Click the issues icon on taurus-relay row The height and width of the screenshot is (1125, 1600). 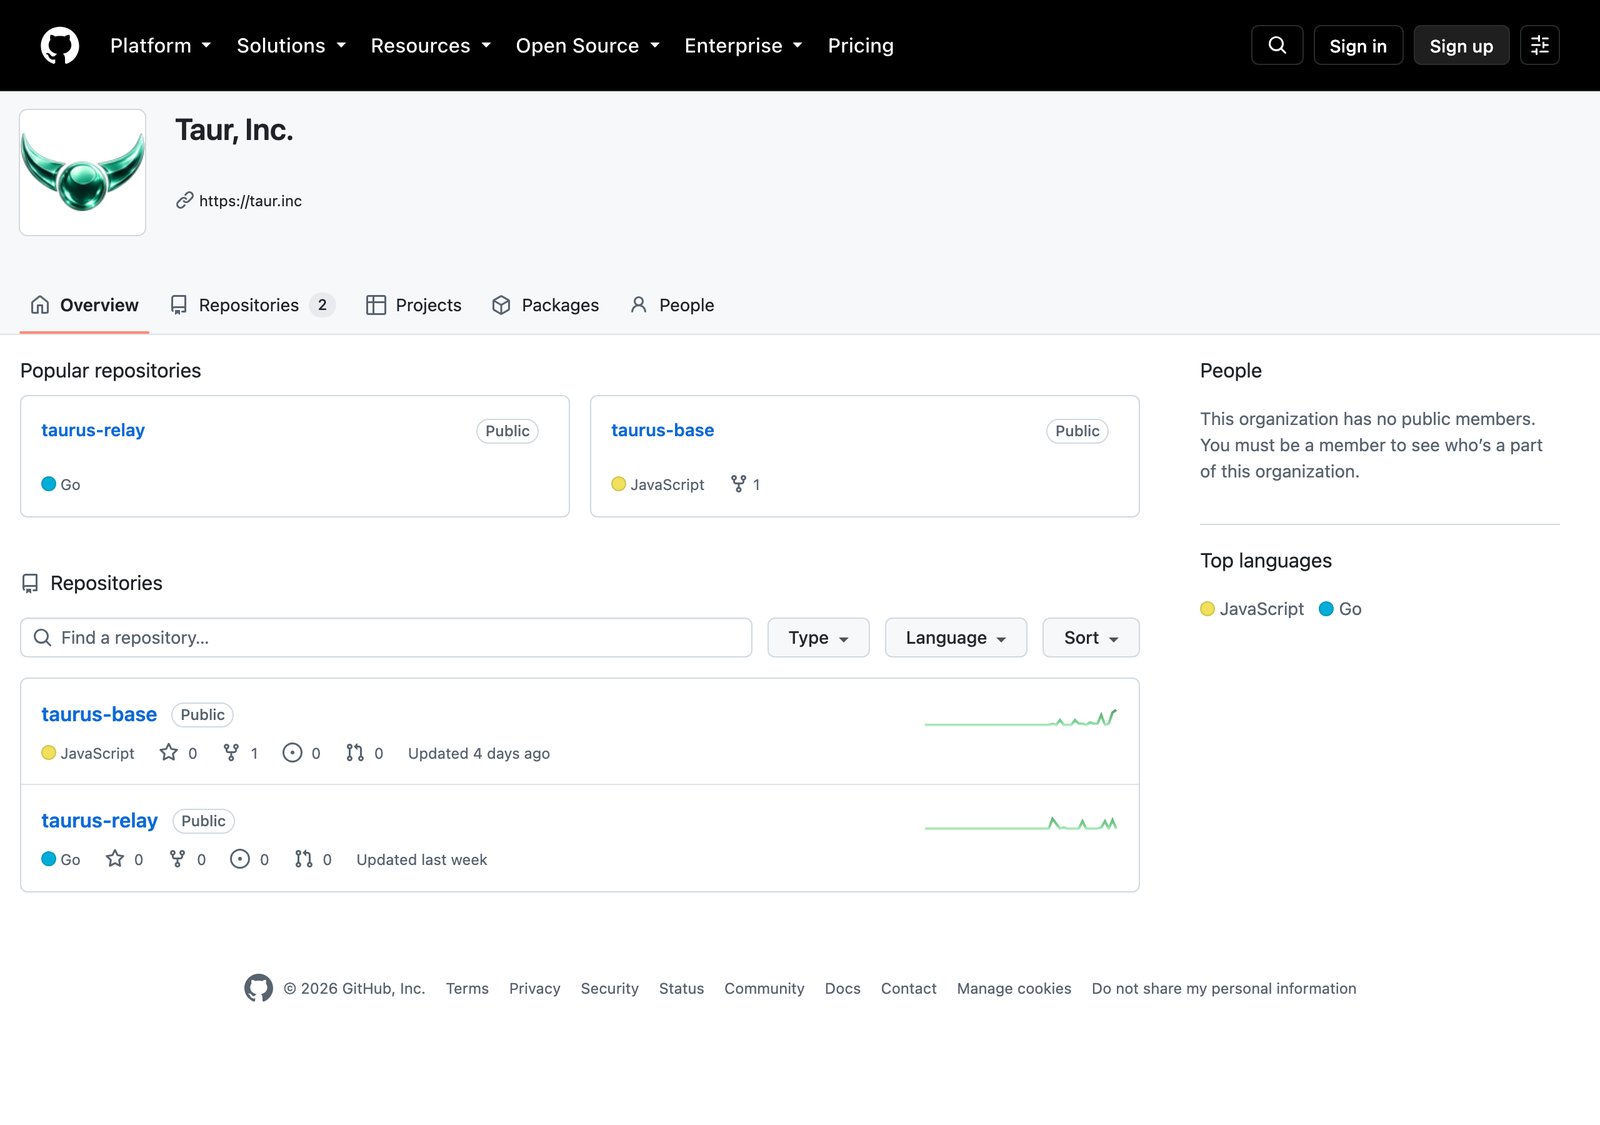[240, 858]
